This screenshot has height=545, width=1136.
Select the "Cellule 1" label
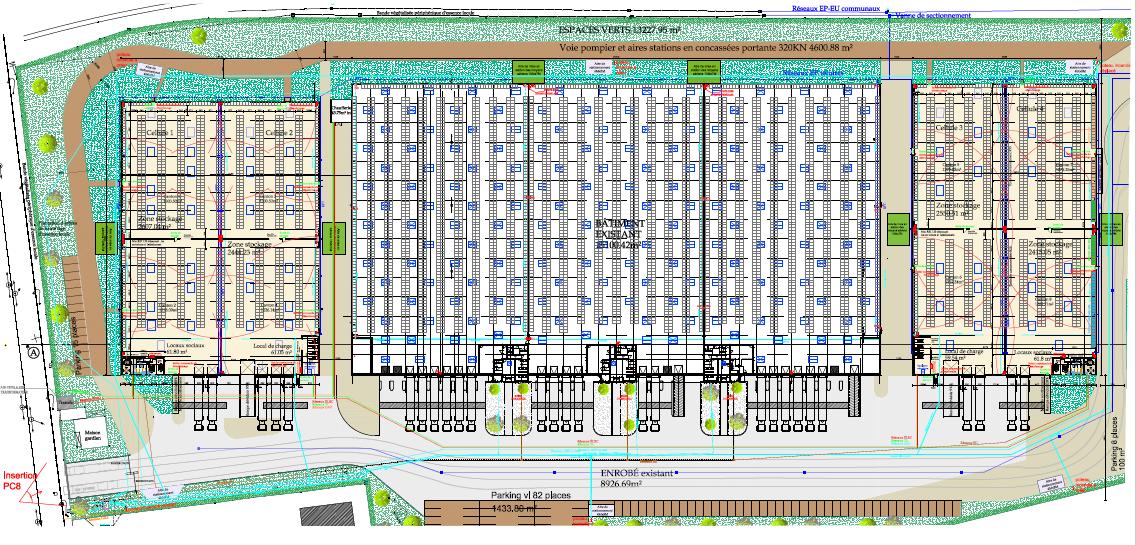click(160, 133)
